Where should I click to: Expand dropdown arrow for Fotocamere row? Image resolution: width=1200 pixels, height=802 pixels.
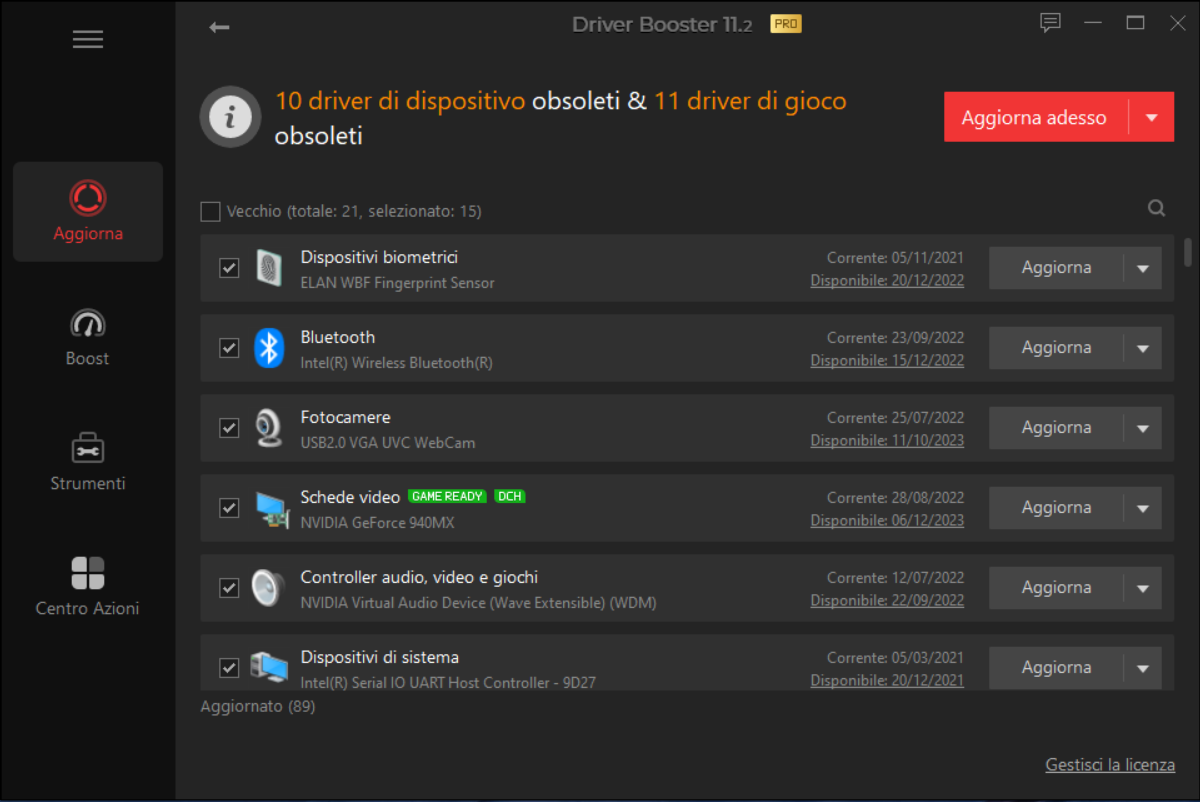1143,428
